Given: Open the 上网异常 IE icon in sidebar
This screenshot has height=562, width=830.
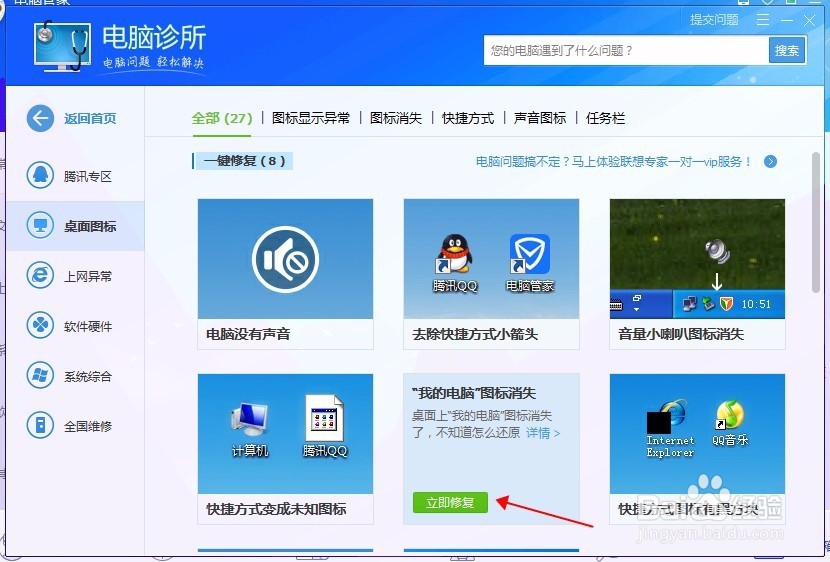Looking at the screenshot, I should pos(40,275).
